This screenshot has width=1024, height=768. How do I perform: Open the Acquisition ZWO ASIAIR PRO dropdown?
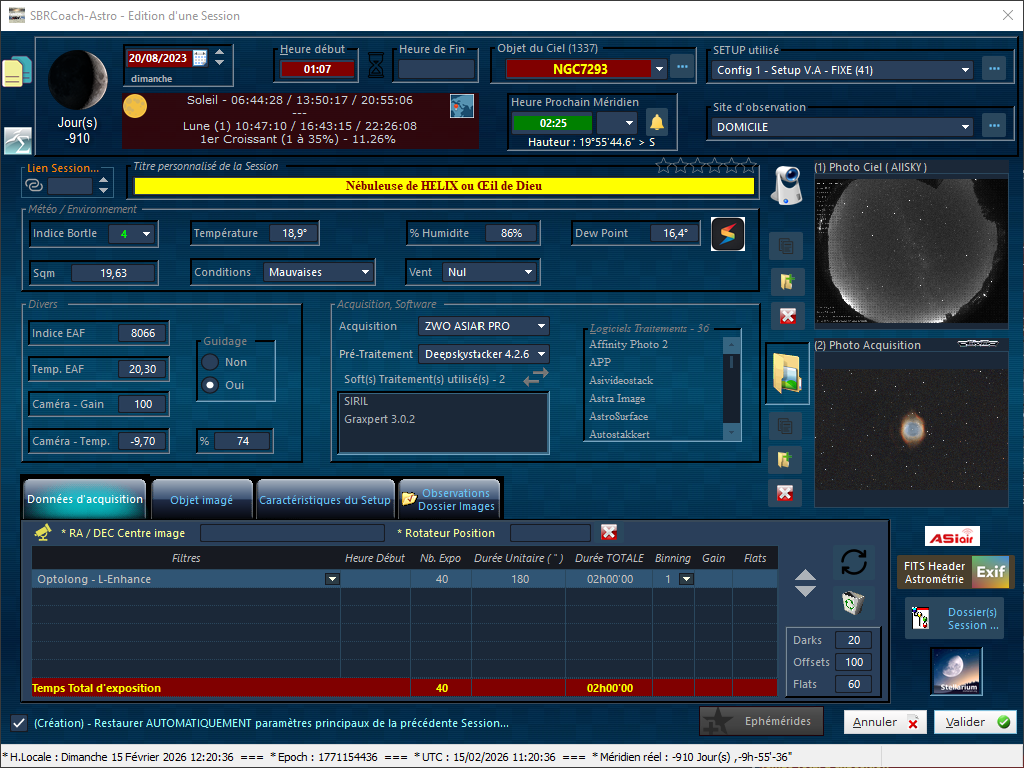coord(541,326)
